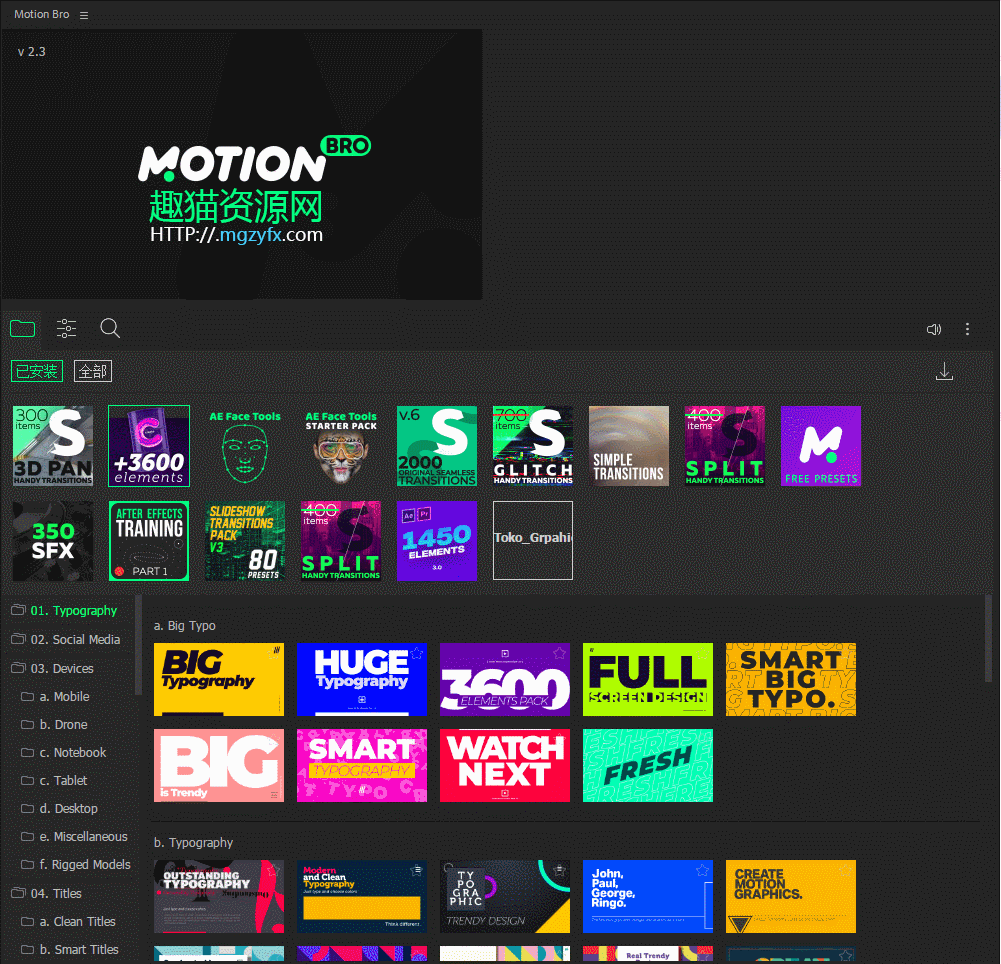Collapse the 01. Typography category
Image resolution: width=1001 pixels, height=964 pixels.
[64, 611]
